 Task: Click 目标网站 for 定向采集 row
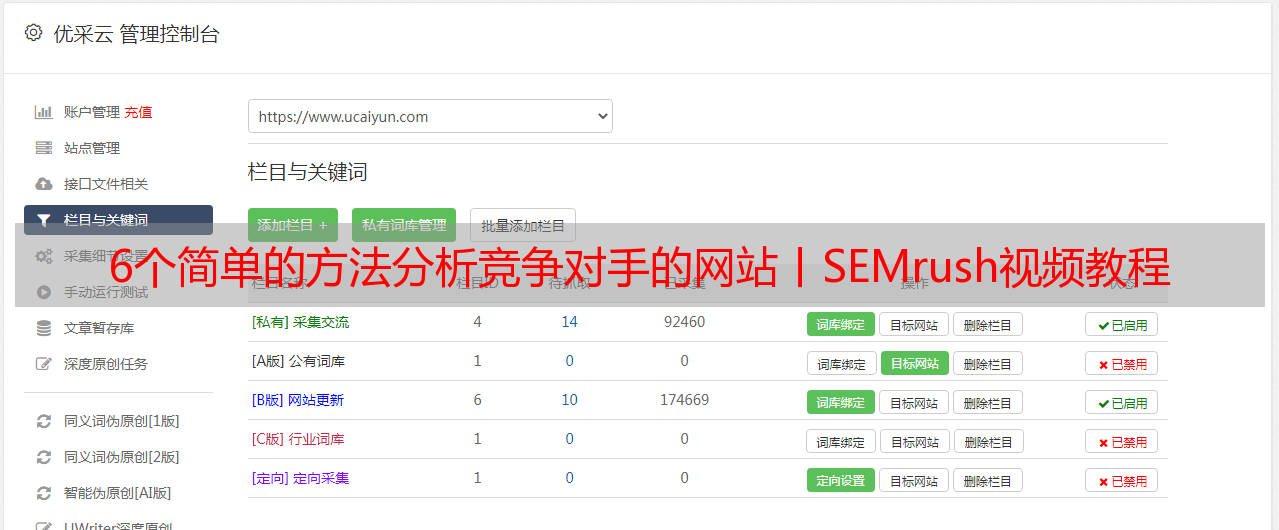point(914,480)
